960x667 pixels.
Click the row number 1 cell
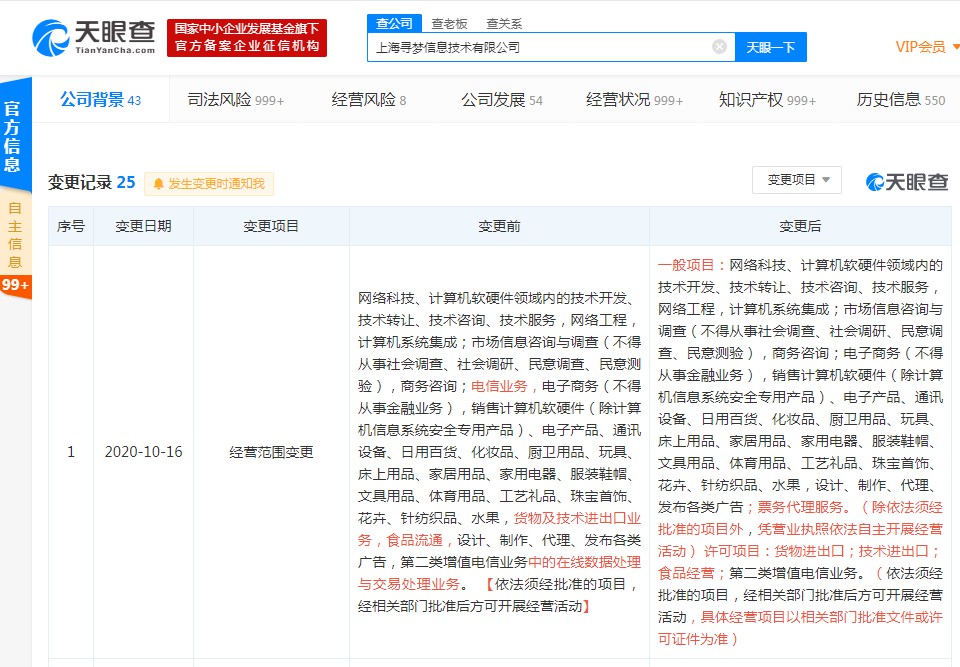[x=71, y=452]
